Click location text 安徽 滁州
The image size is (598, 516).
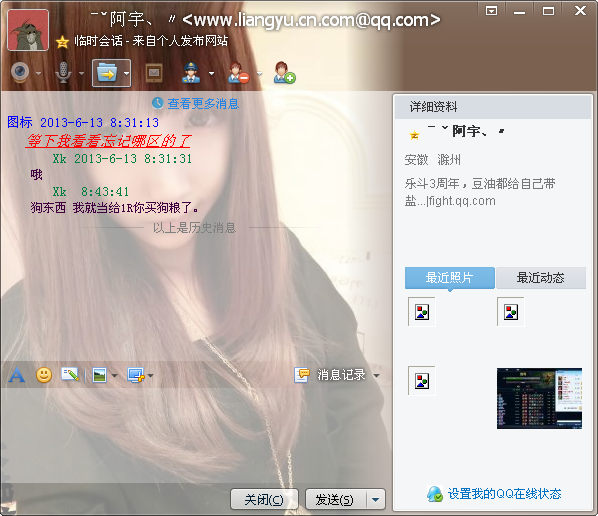tap(432, 160)
